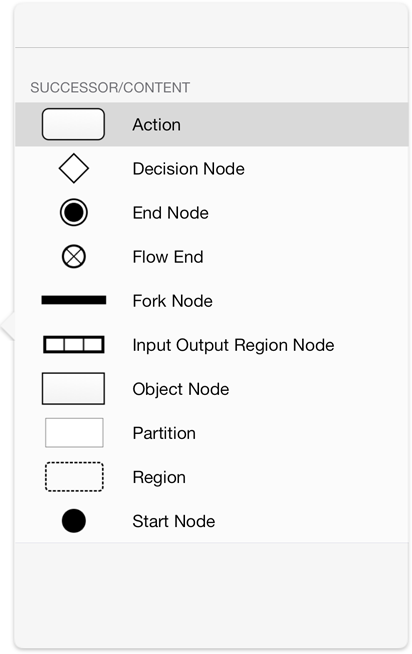The image size is (412, 654).
Task: Pick the Decision Node diamond icon
Action: [74, 169]
